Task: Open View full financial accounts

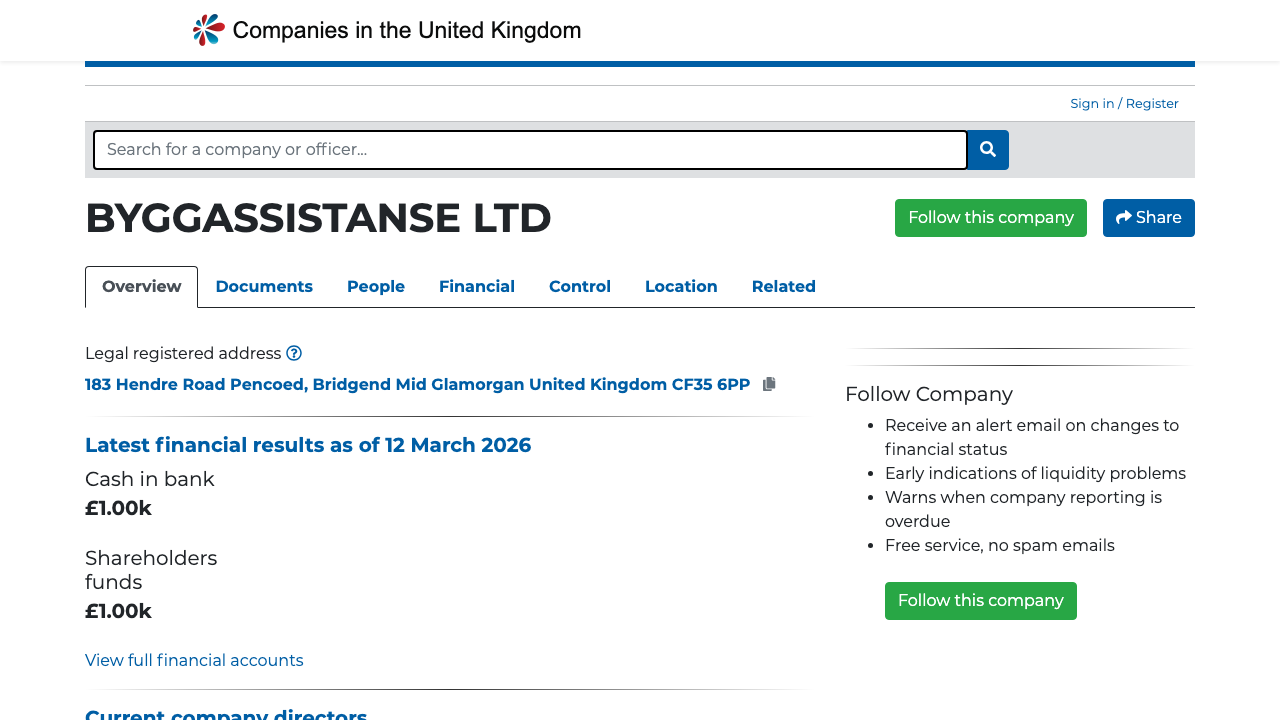Action: tap(194, 660)
